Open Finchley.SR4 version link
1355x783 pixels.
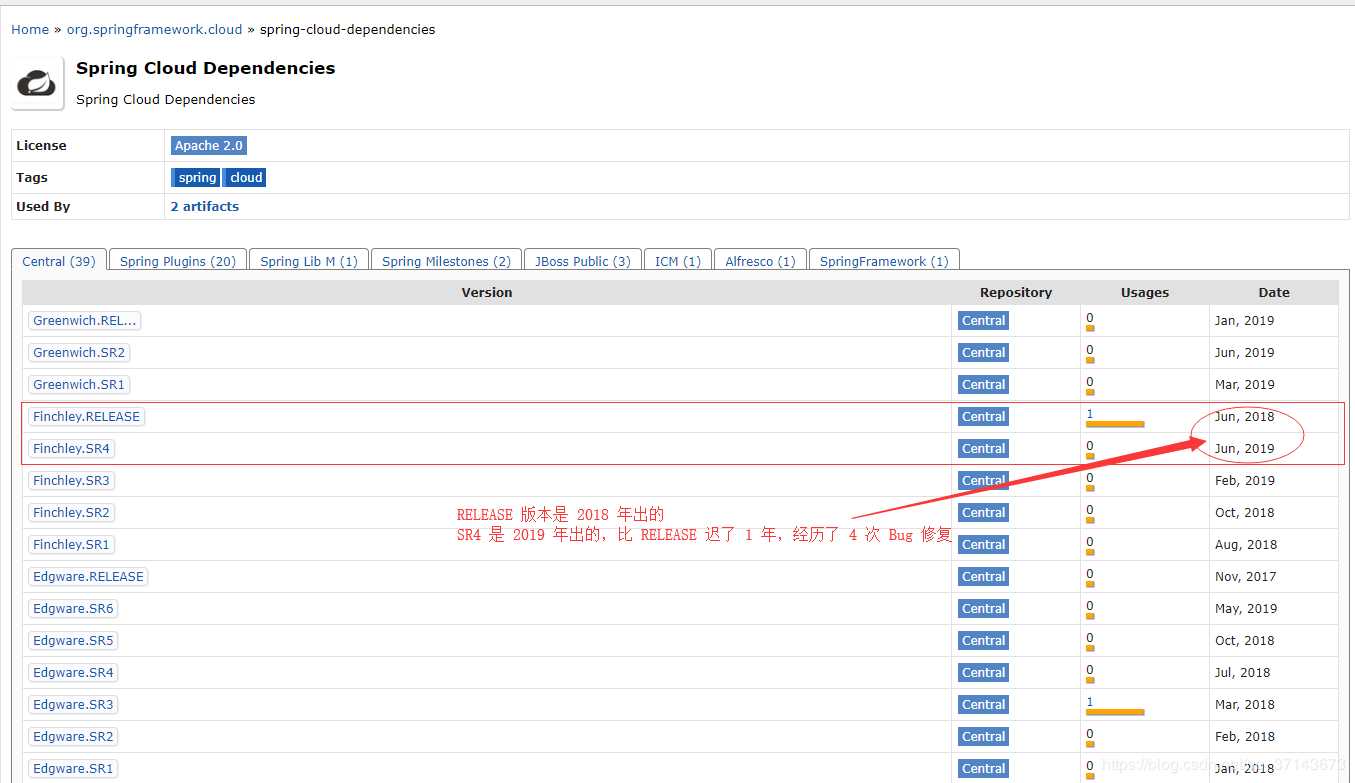[71, 449]
